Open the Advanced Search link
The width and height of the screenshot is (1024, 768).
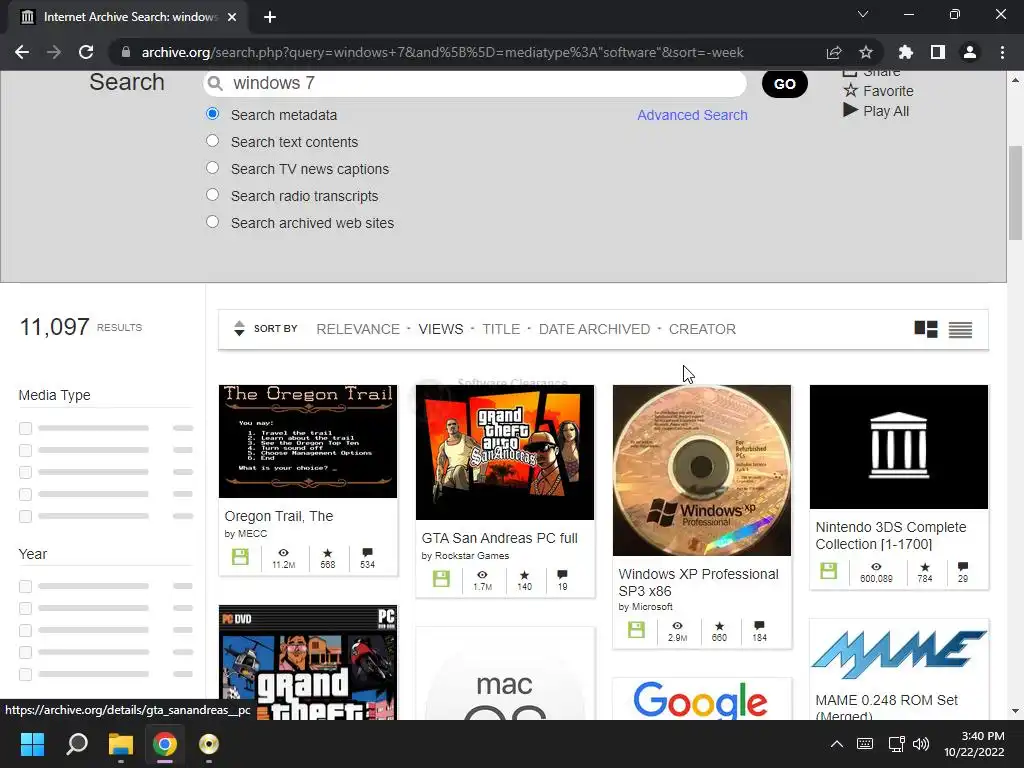click(692, 115)
